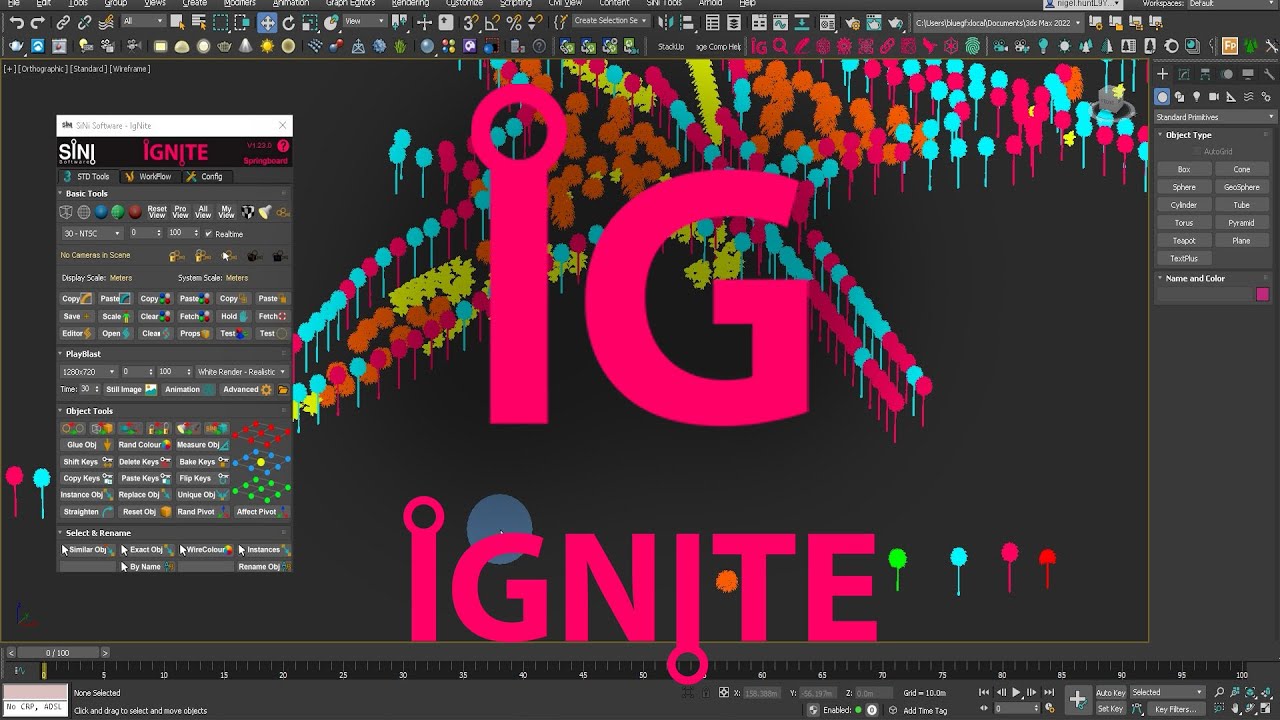Activate the Select and Rotate tool

(289, 22)
